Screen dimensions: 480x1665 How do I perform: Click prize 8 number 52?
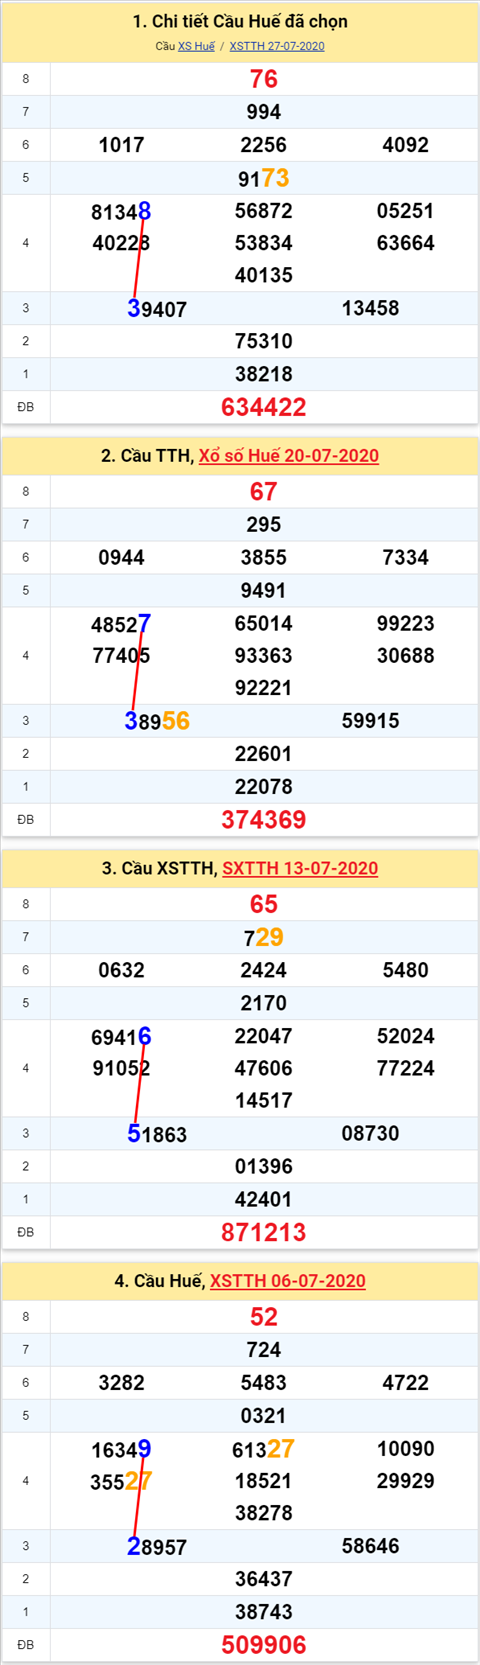pyautogui.click(x=264, y=1317)
